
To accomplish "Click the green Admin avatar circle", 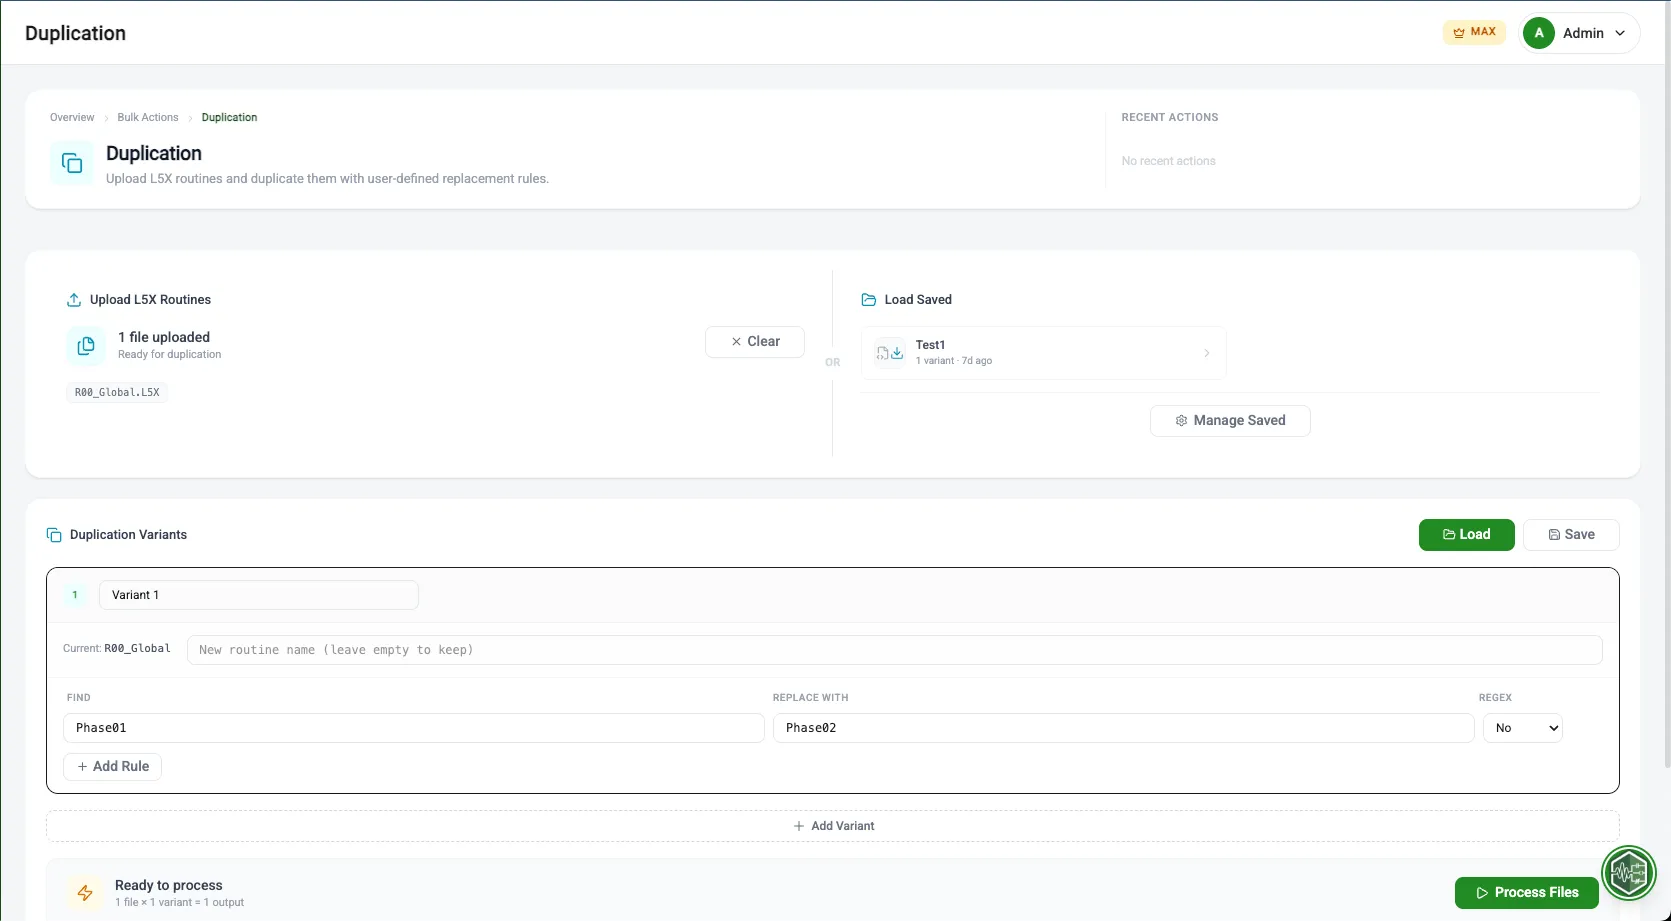I will click(1538, 33).
